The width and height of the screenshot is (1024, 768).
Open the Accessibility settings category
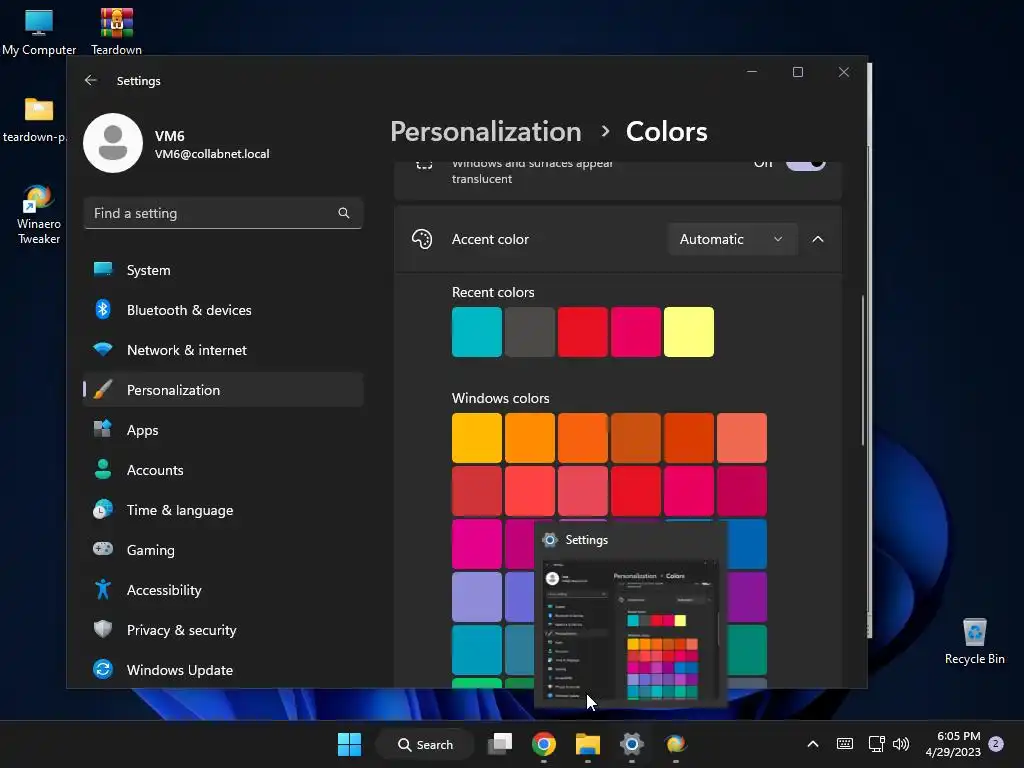[x=223, y=590]
